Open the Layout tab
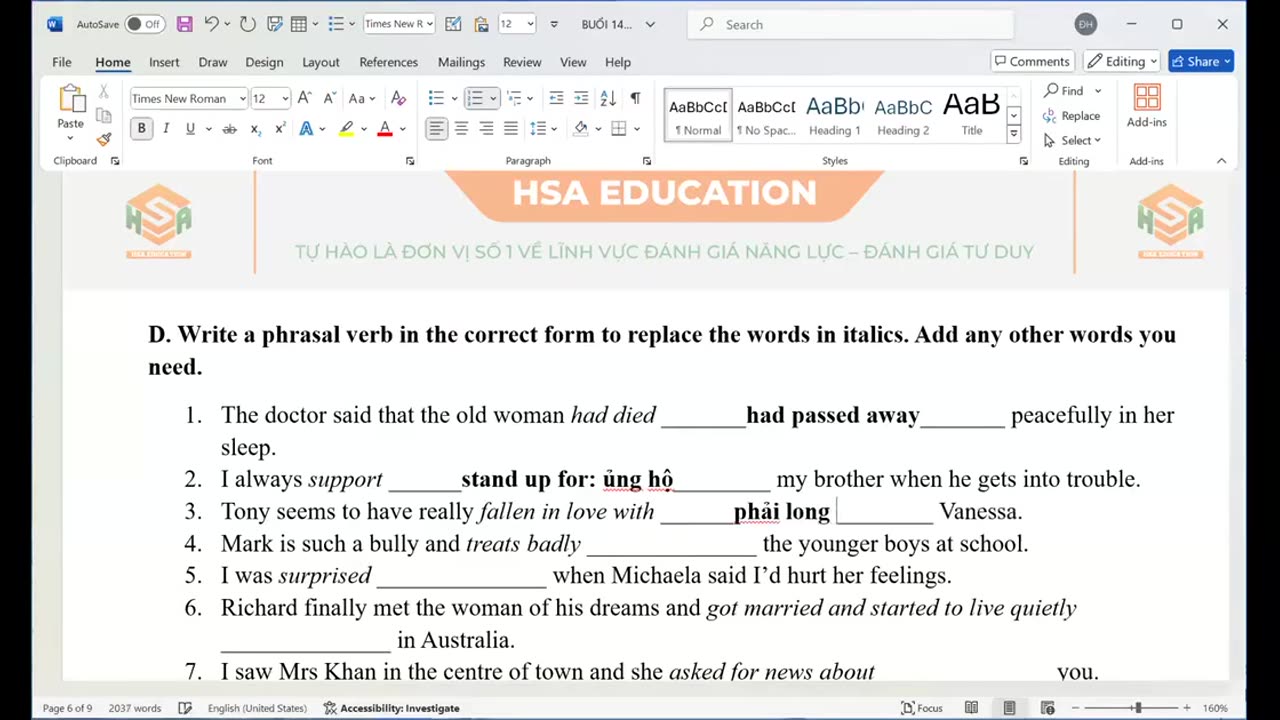 tap(321, 62)
